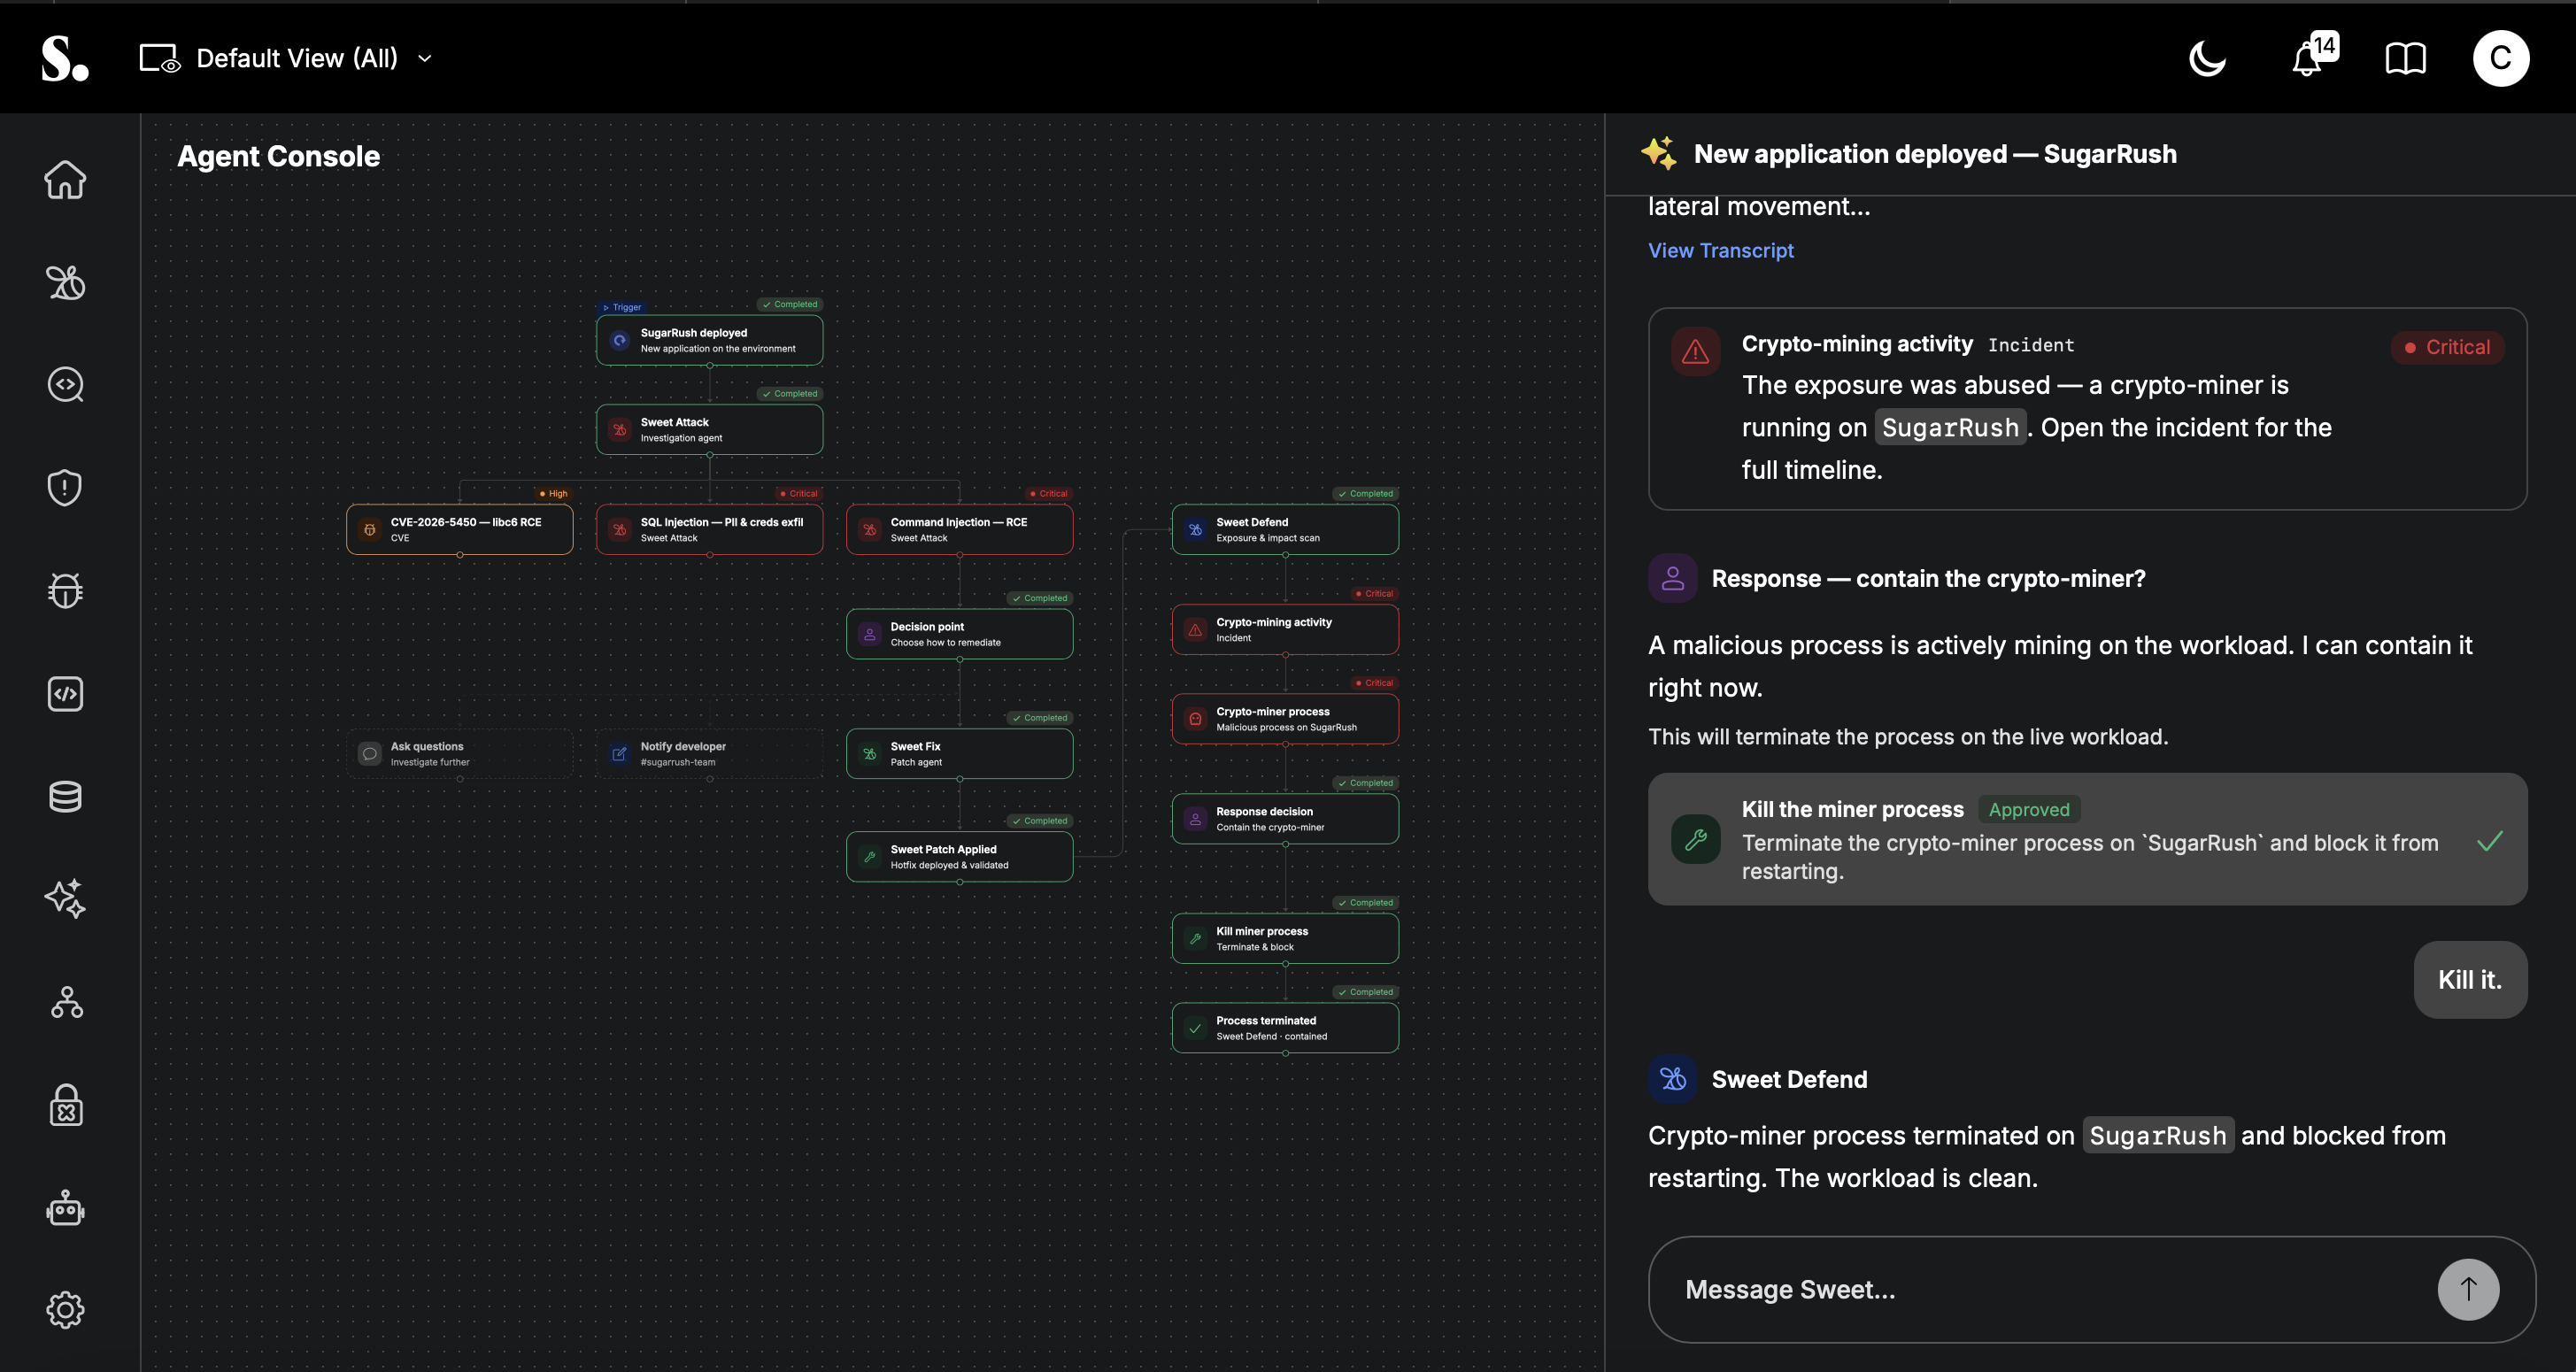Open the sparkles AI icon in sidebar
Screen dimensions: 2576x1372
(x=65, y=899)
